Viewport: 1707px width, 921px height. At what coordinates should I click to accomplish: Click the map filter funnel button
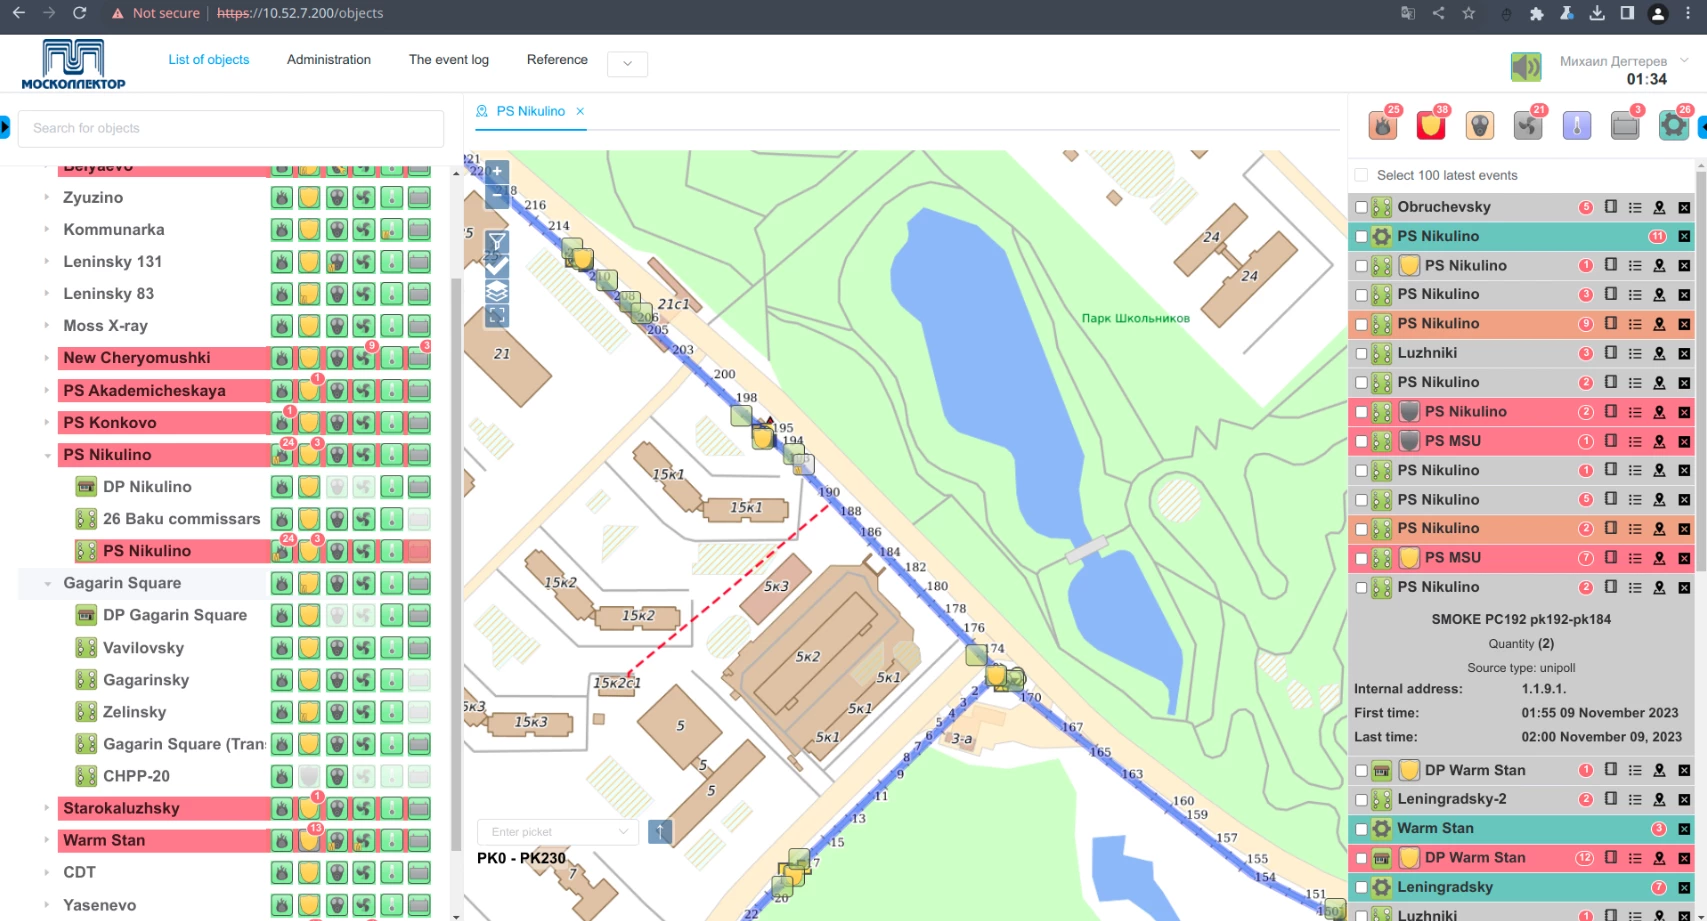pyautogui.click(x=497, y=242)
